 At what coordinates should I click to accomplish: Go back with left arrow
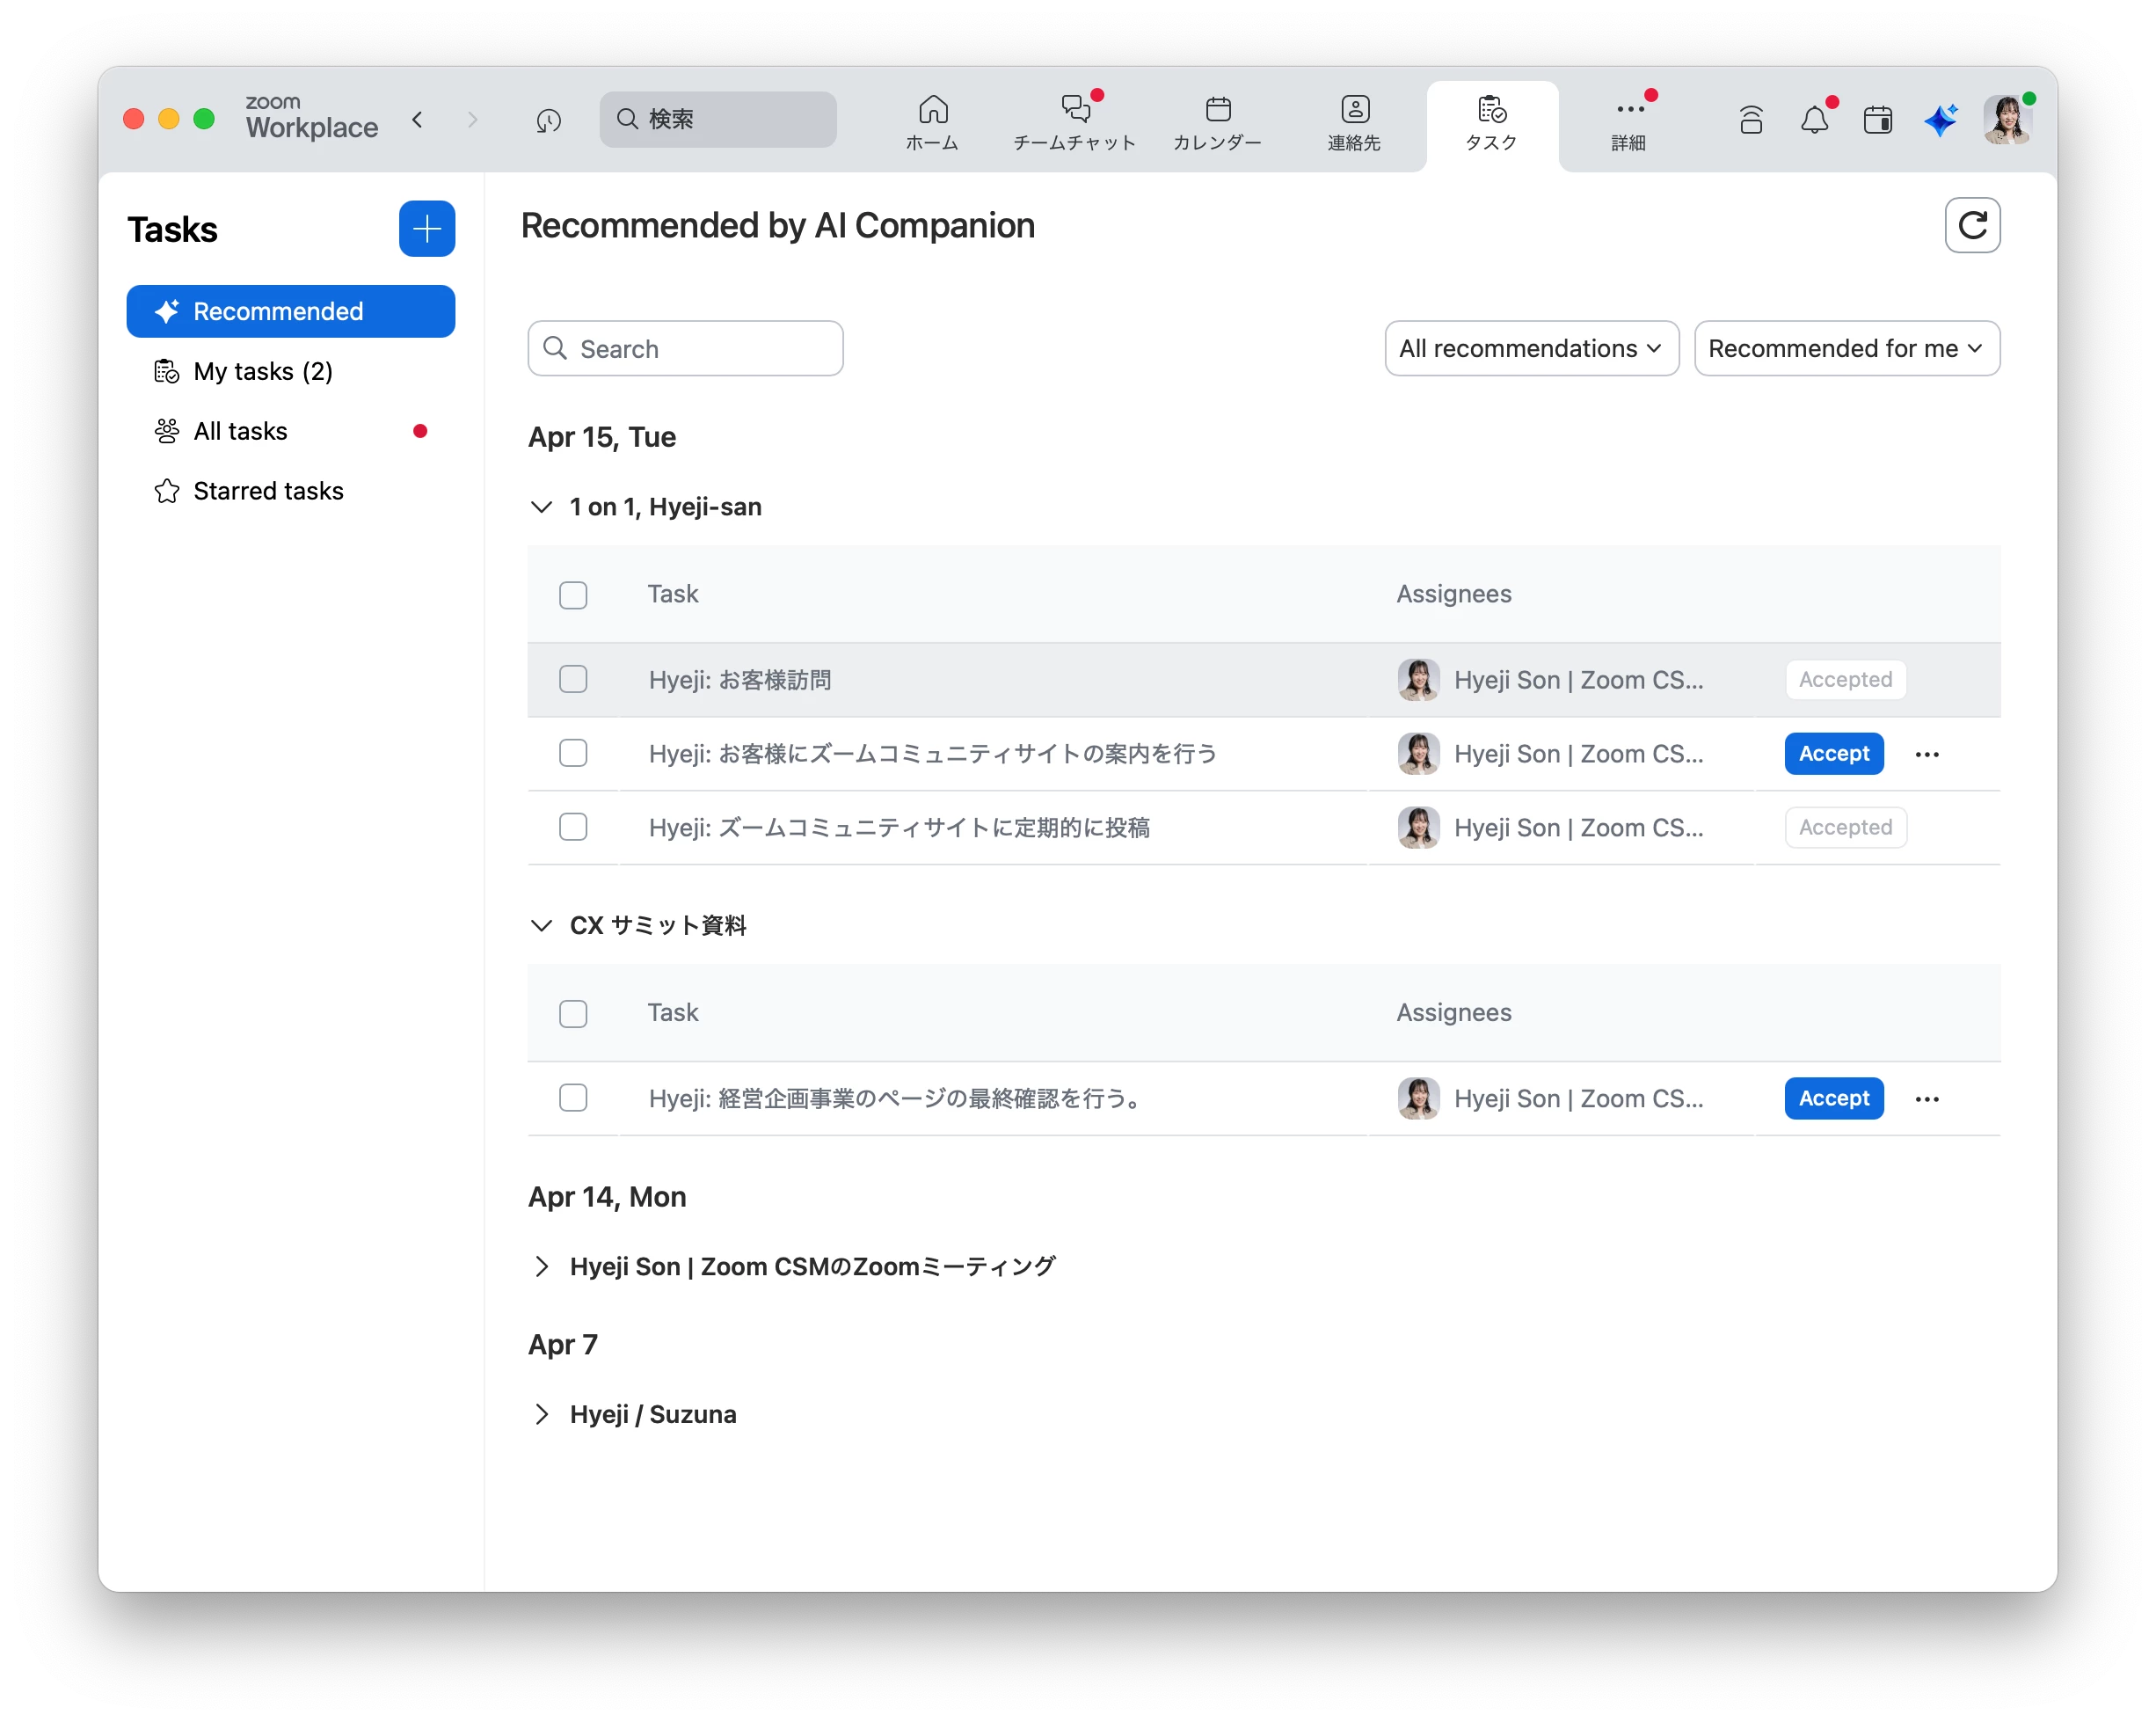418,120
